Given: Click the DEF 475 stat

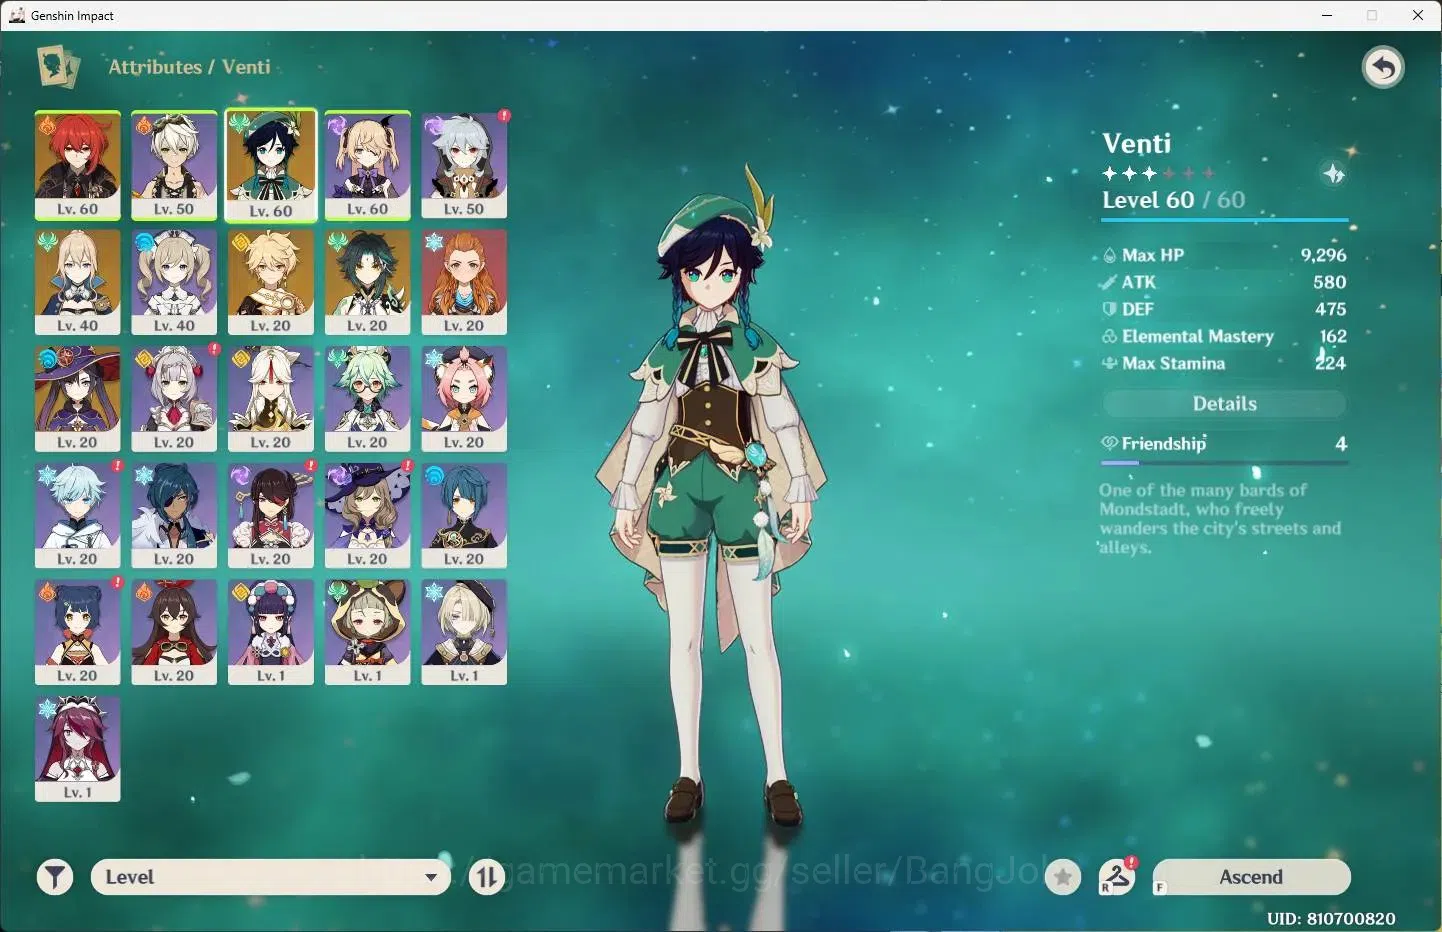Looking at the screenshot, I should 1224,309.
